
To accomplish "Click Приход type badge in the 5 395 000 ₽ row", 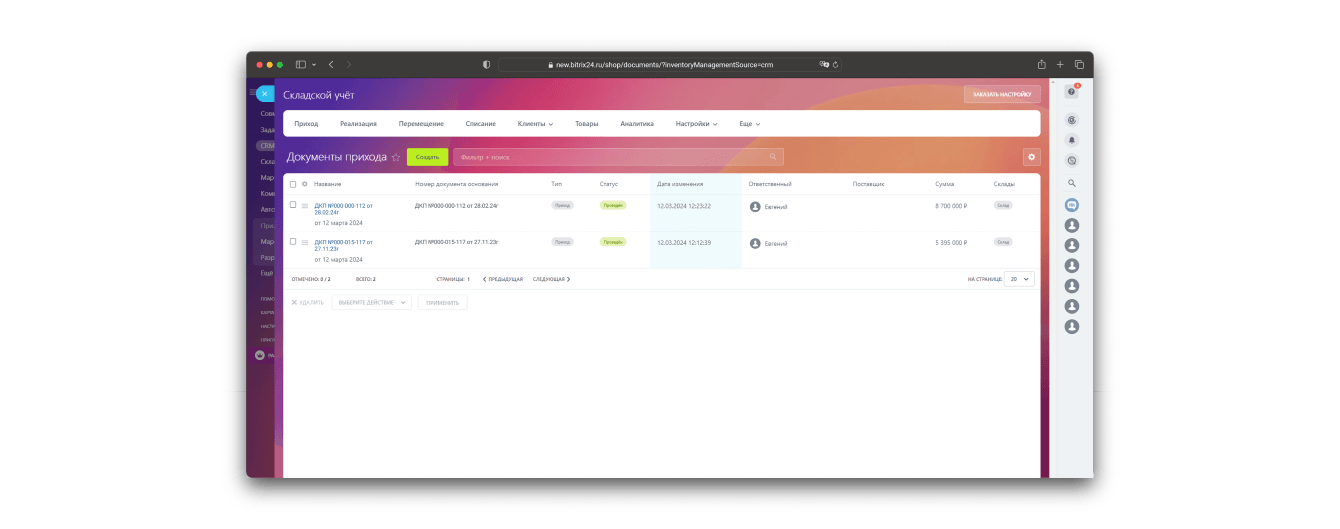I will pos(562,242).
